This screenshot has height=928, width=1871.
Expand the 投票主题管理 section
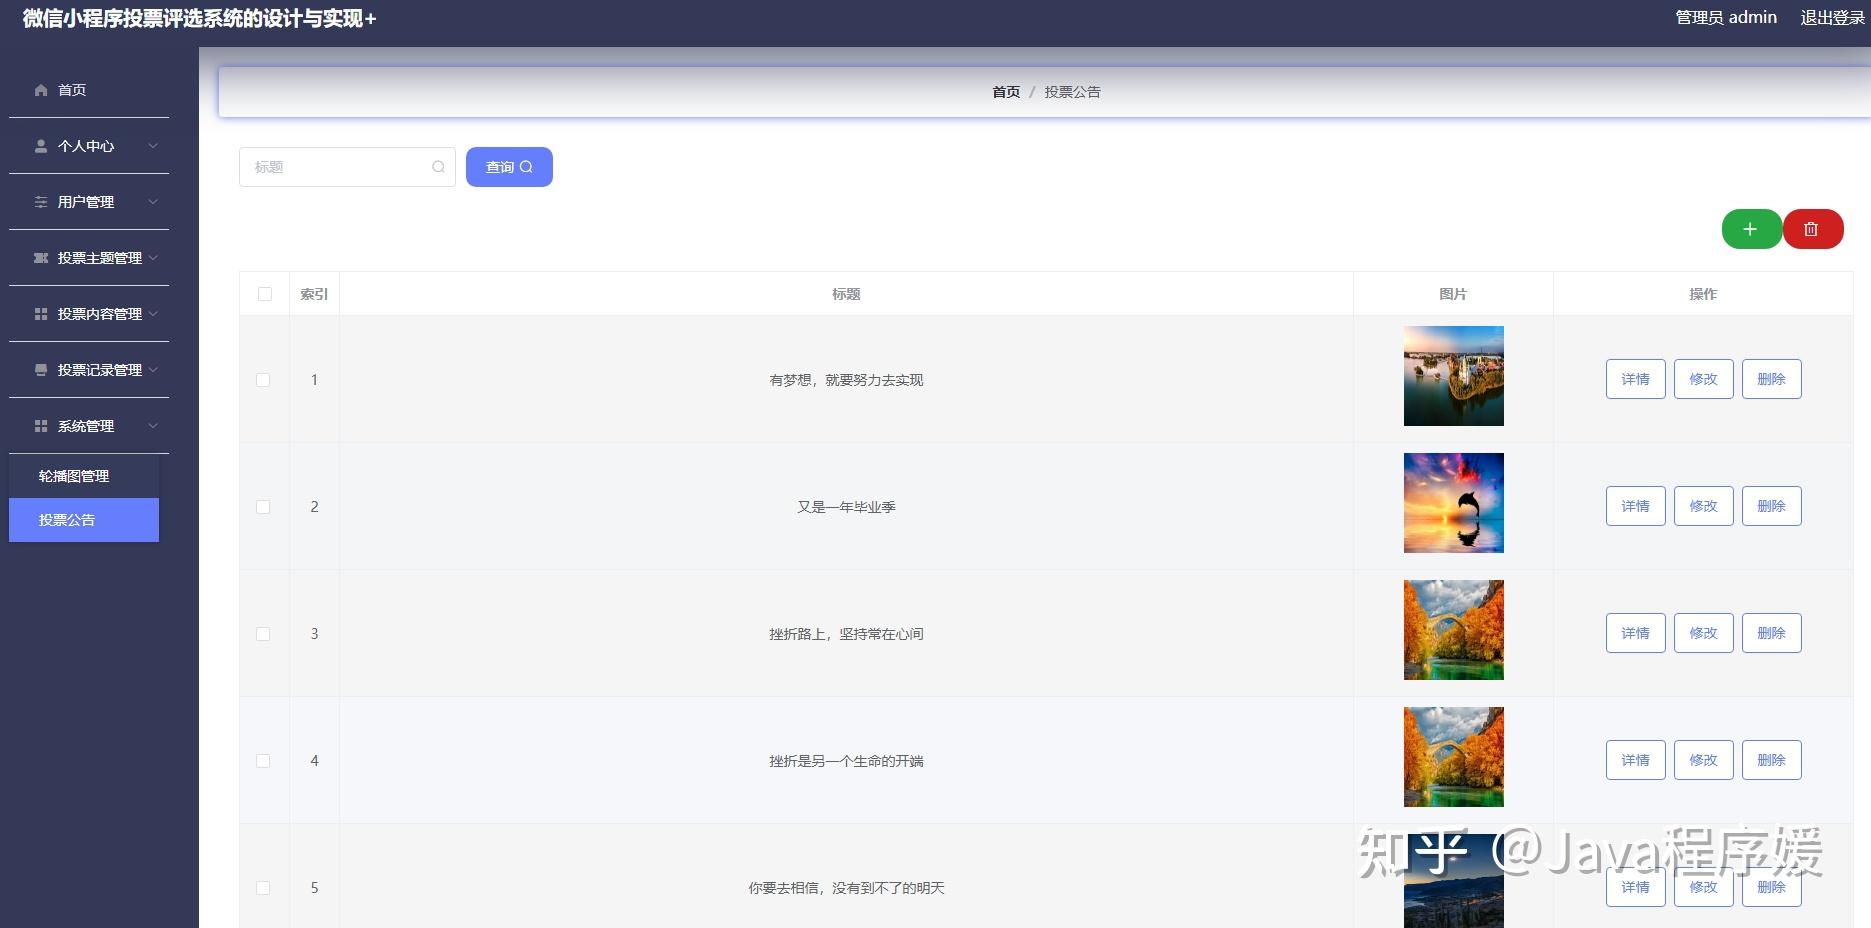pyautogui.click(x=87, y=258)
